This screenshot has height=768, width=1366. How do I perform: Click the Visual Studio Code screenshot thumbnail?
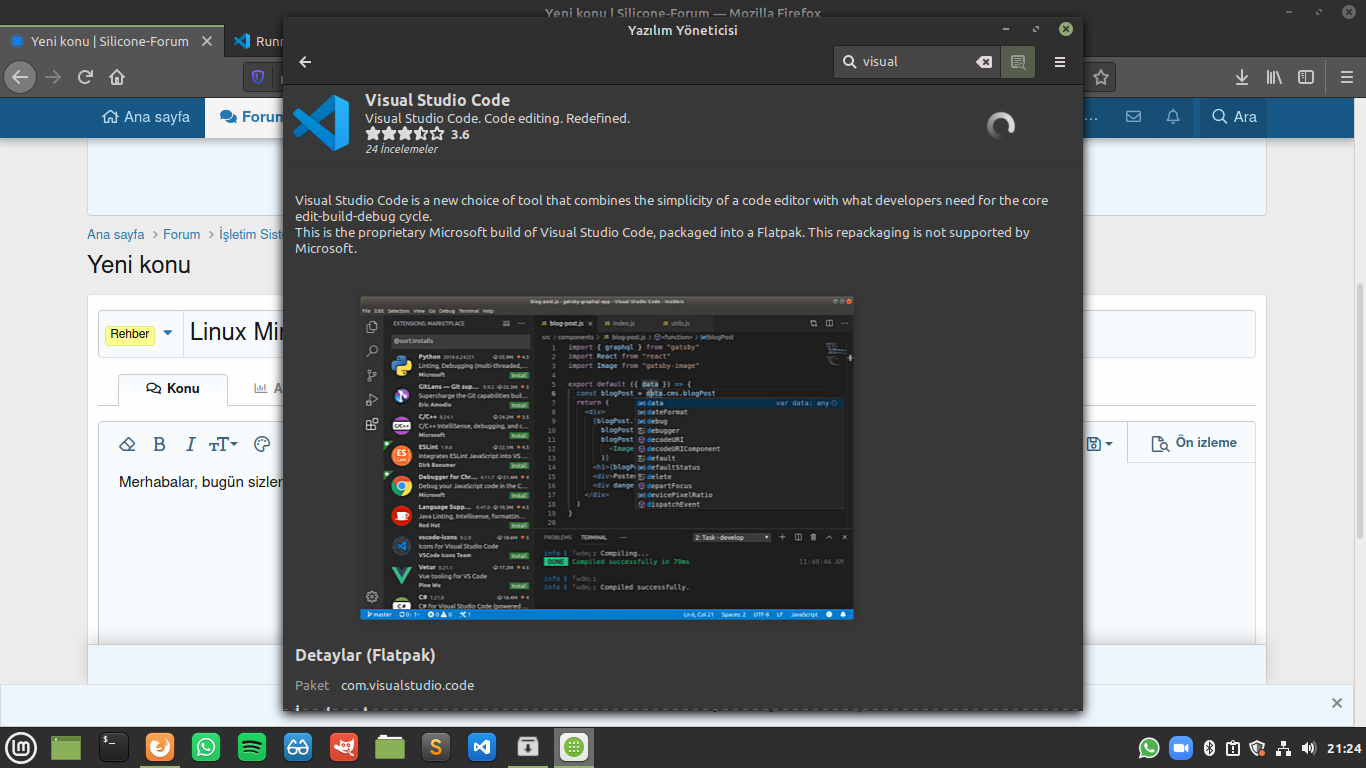[607, 458]
